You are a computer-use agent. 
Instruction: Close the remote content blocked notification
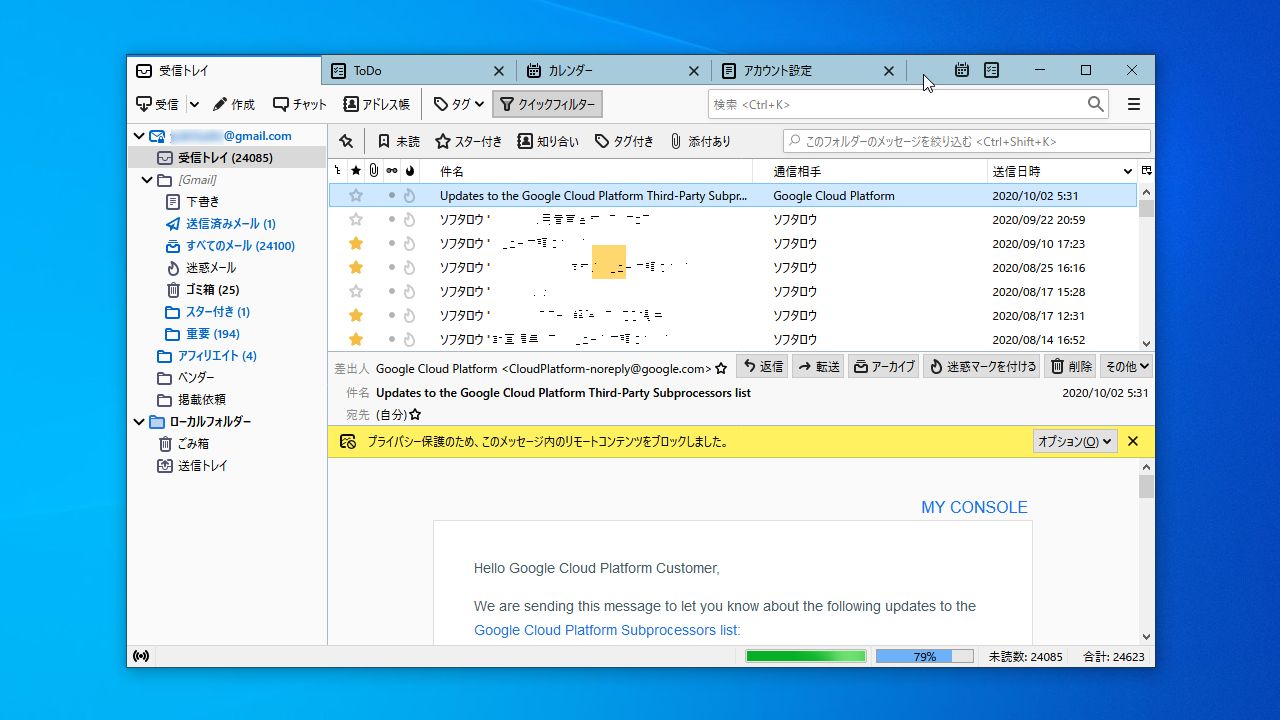click(x=1133, y=441)
